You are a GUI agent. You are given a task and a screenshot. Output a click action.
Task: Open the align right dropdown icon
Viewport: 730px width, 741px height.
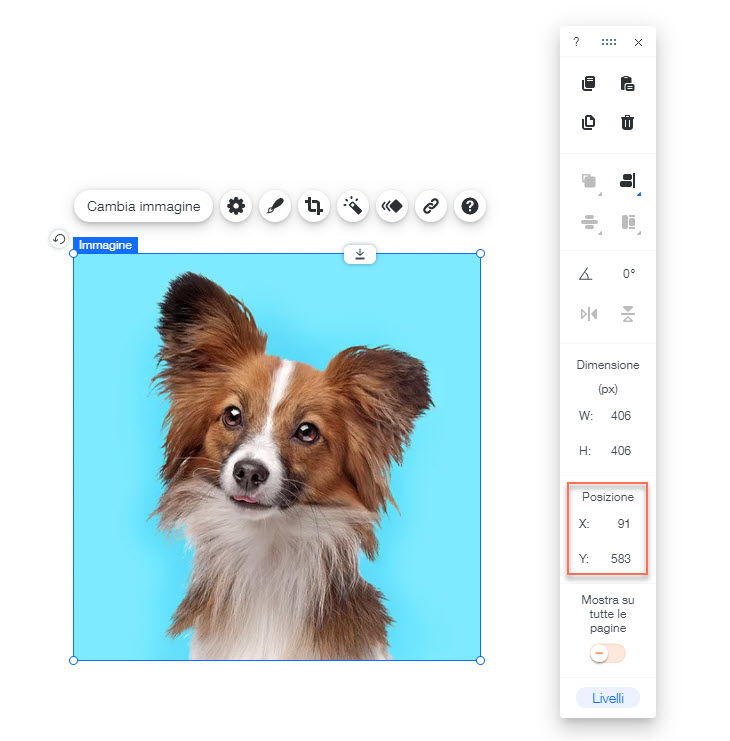pos(628,181)
